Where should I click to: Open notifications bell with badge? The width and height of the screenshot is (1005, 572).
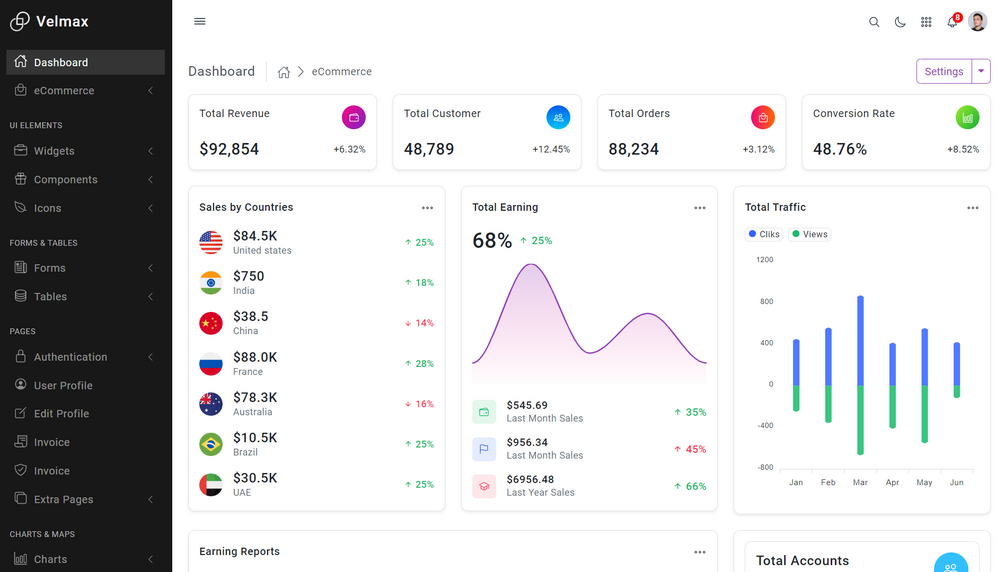(x=952, y=22)
